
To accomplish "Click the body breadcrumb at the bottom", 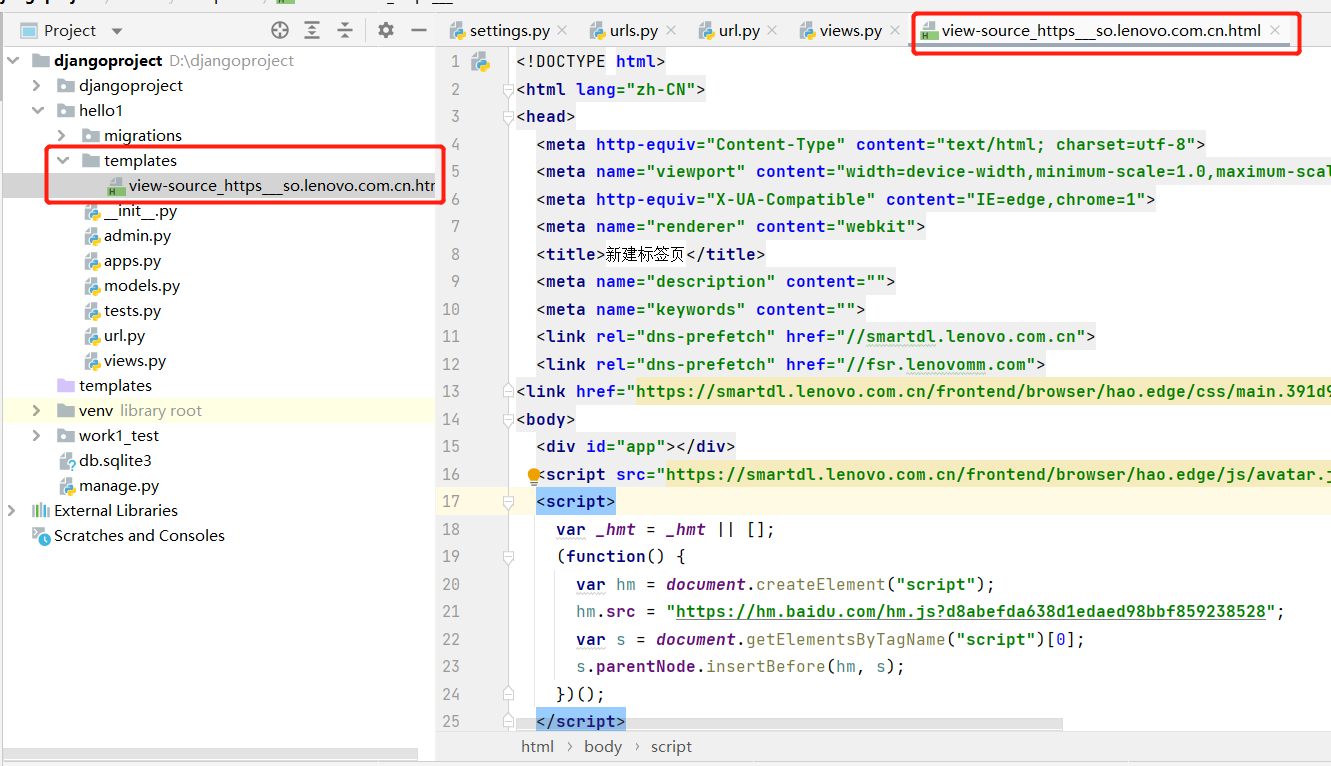I will pyautogui.click(x=602, y=746).
